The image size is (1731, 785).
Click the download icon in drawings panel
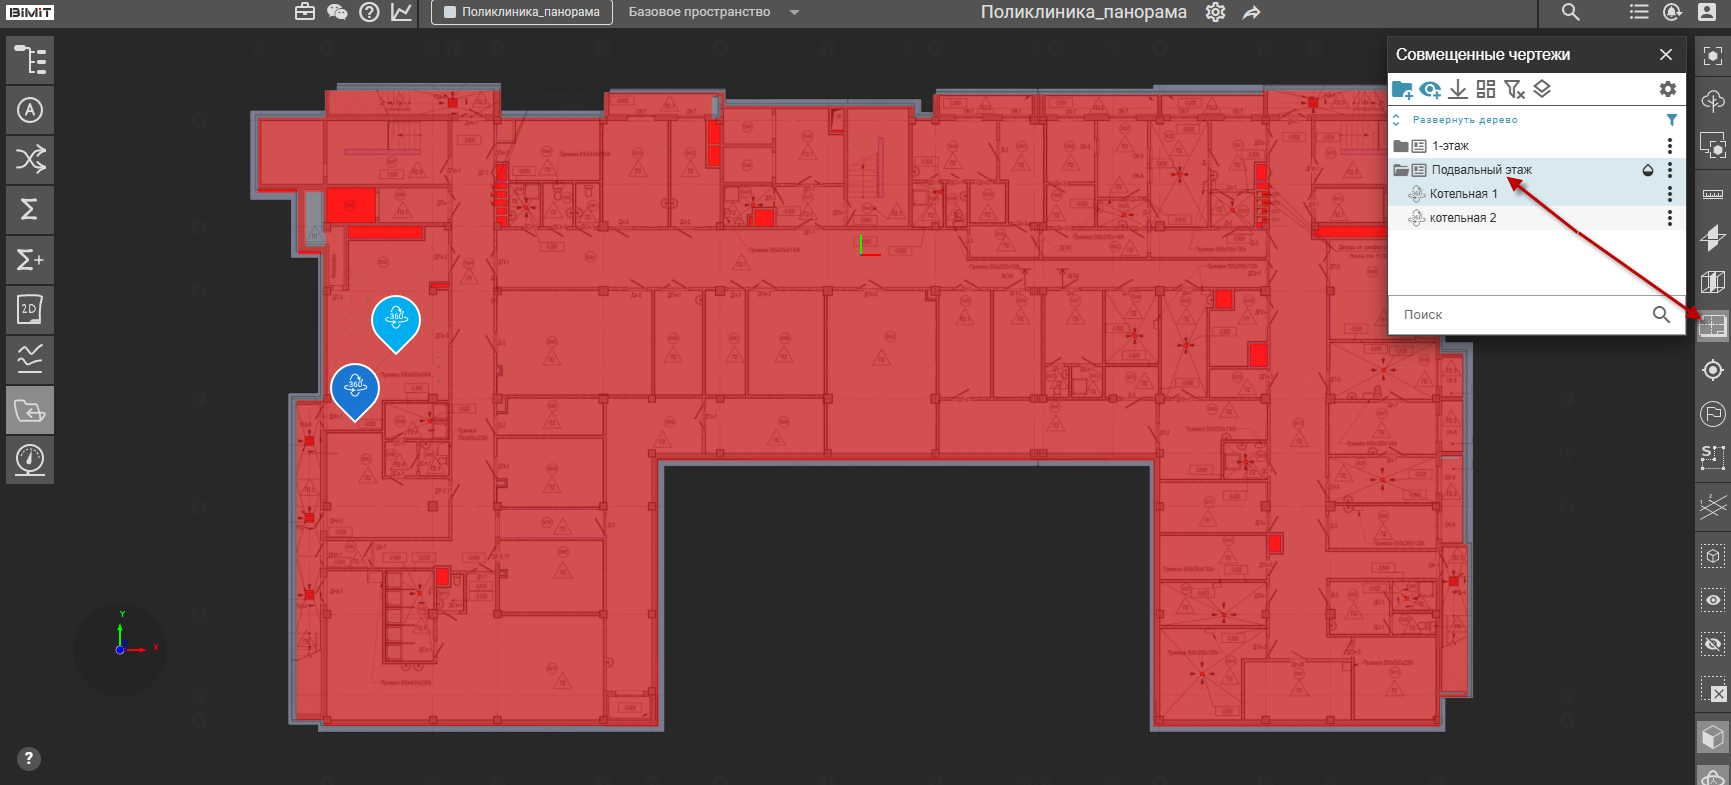(x=1458, y=90)
